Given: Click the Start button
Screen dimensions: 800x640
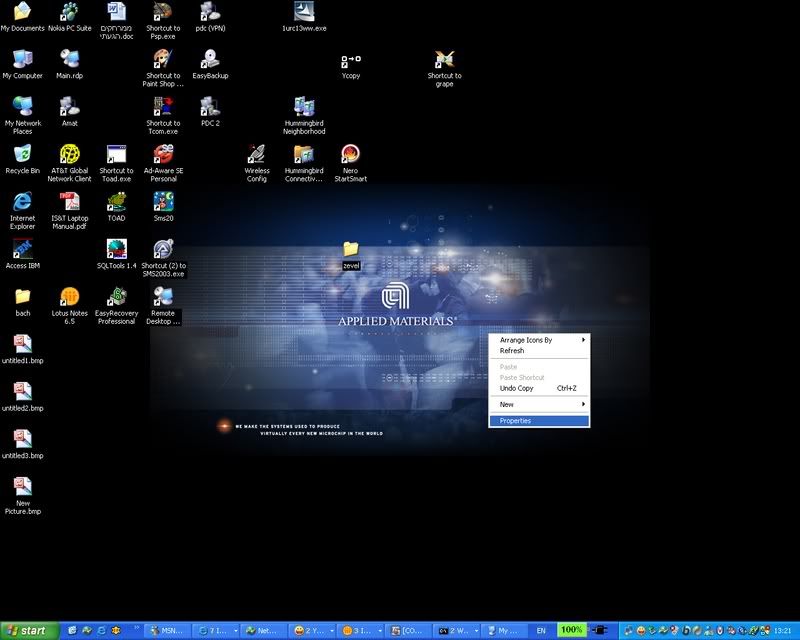Looking at the screenshot, I should (x=29, y=631).
